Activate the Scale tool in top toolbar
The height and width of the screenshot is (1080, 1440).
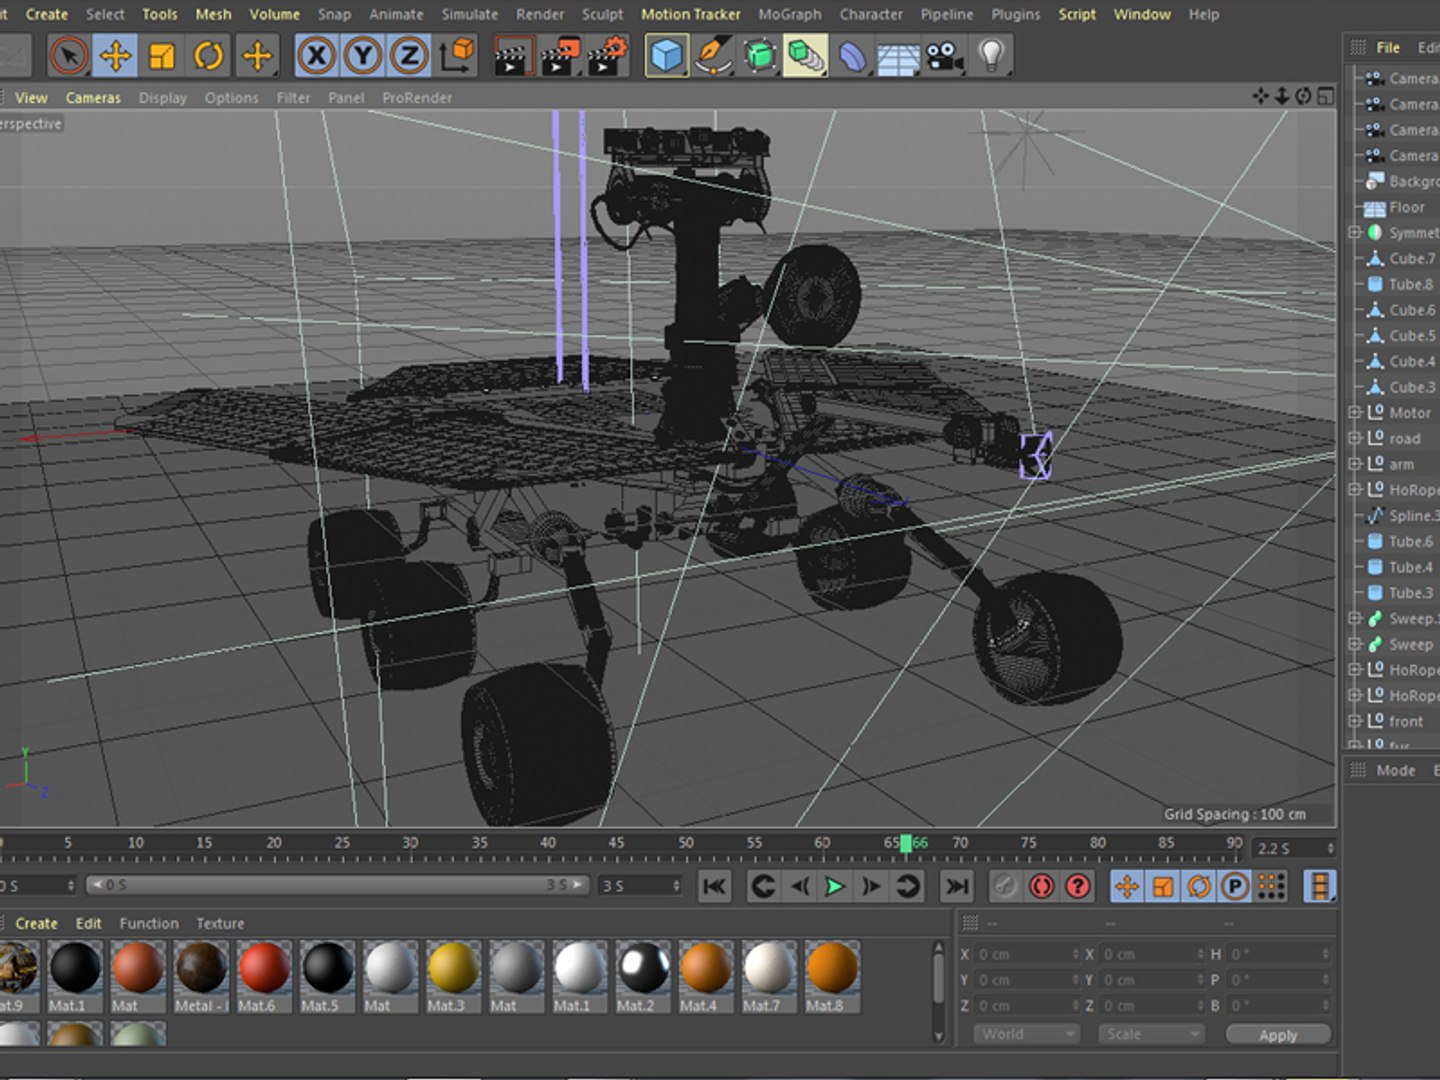[162, 56]
